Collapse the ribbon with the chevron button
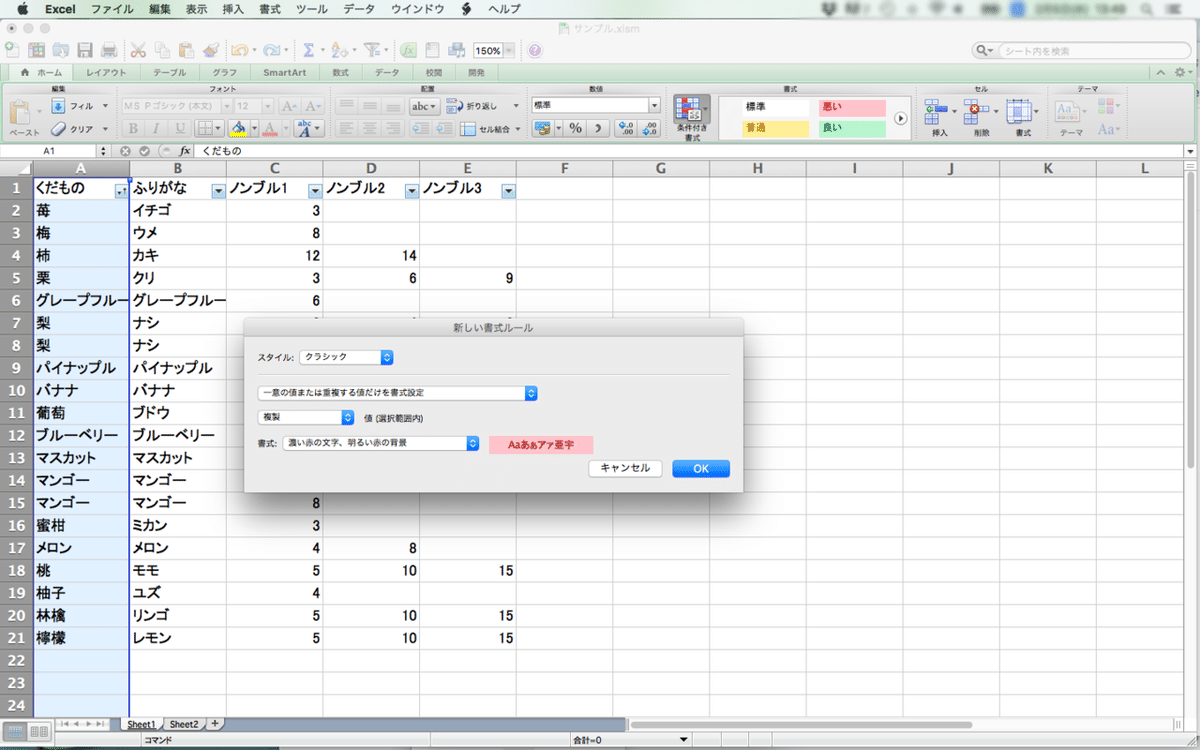1200x750 pixels. (x=1161, y=72)
